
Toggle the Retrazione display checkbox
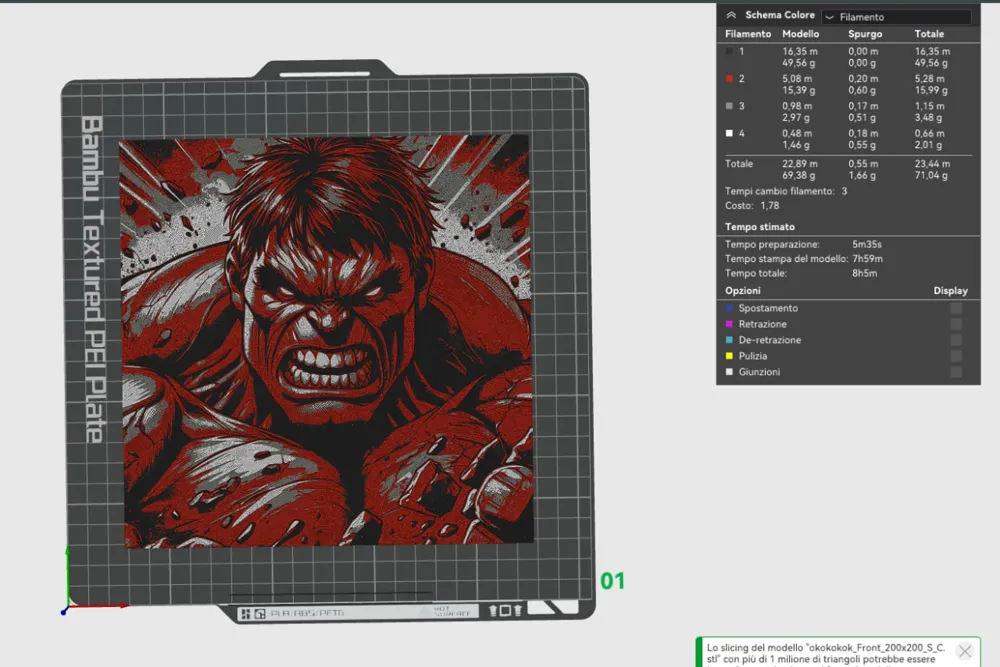point(956,325)
